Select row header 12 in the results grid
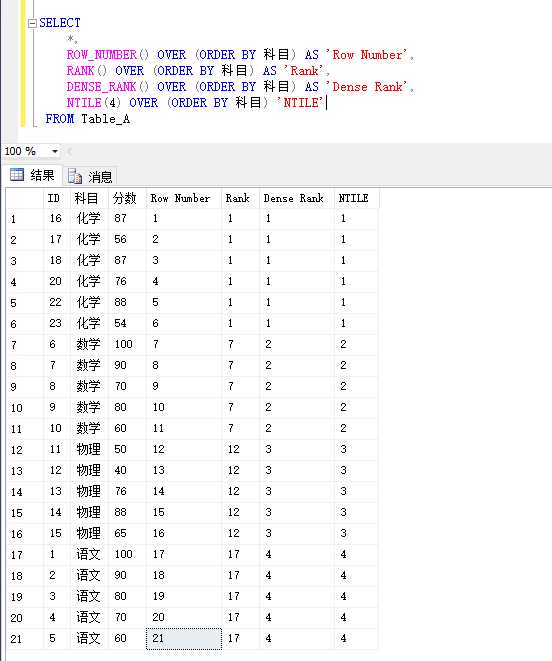552x661 pixels. 24,450
